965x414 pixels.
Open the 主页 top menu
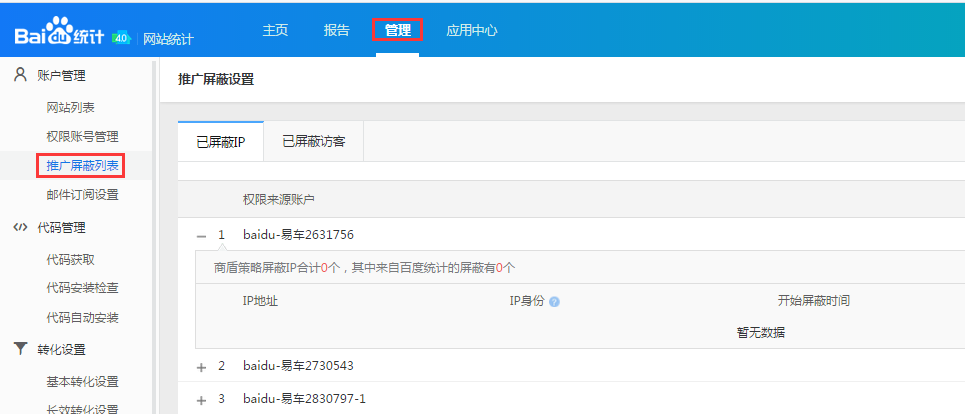point(275,30)
